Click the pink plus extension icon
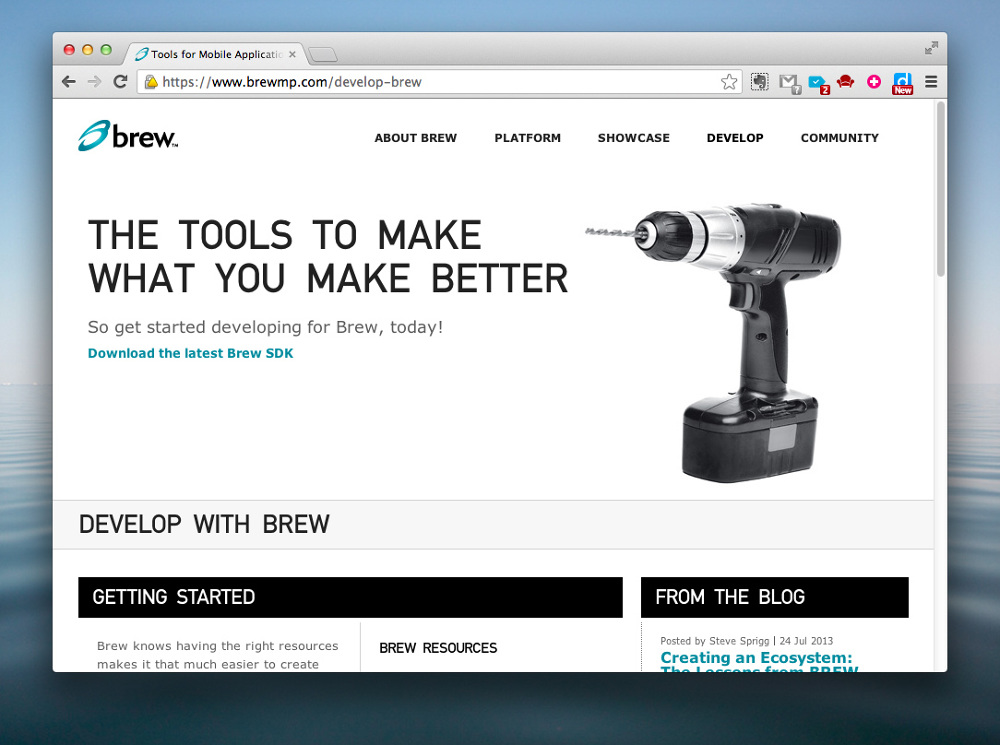Screen dimensions: 1000x745 [x=874, y=82]
